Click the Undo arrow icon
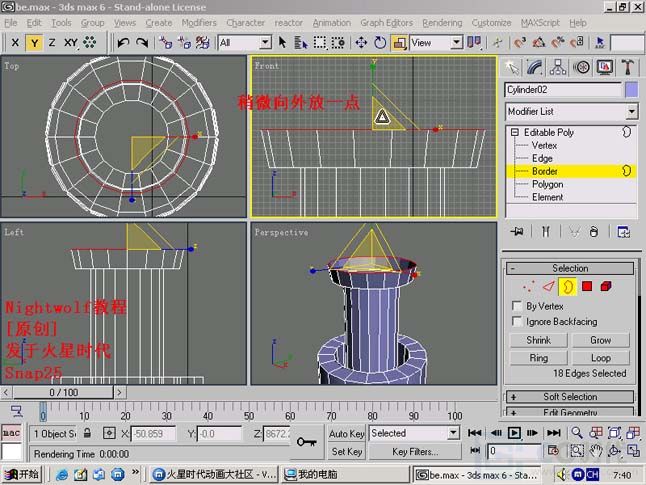 (x=123, y=42)
